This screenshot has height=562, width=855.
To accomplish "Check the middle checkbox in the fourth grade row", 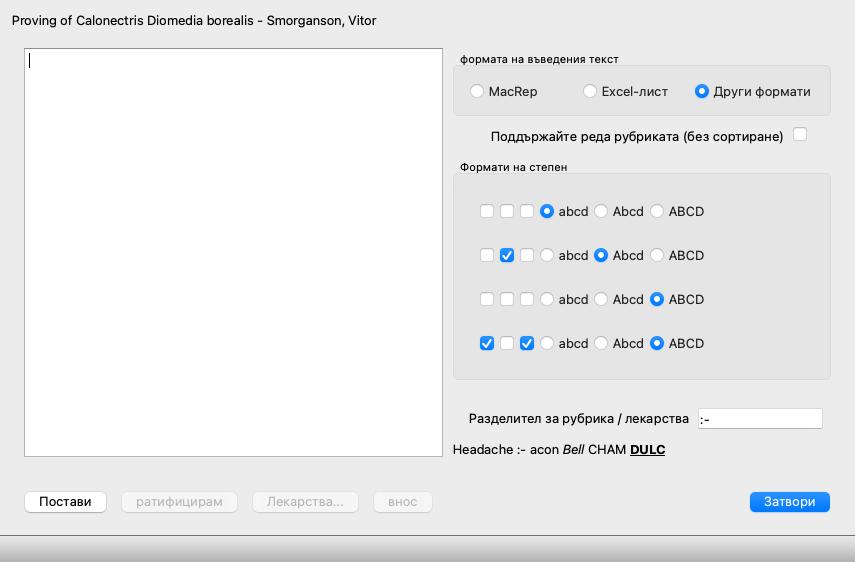I will (507, 343).
